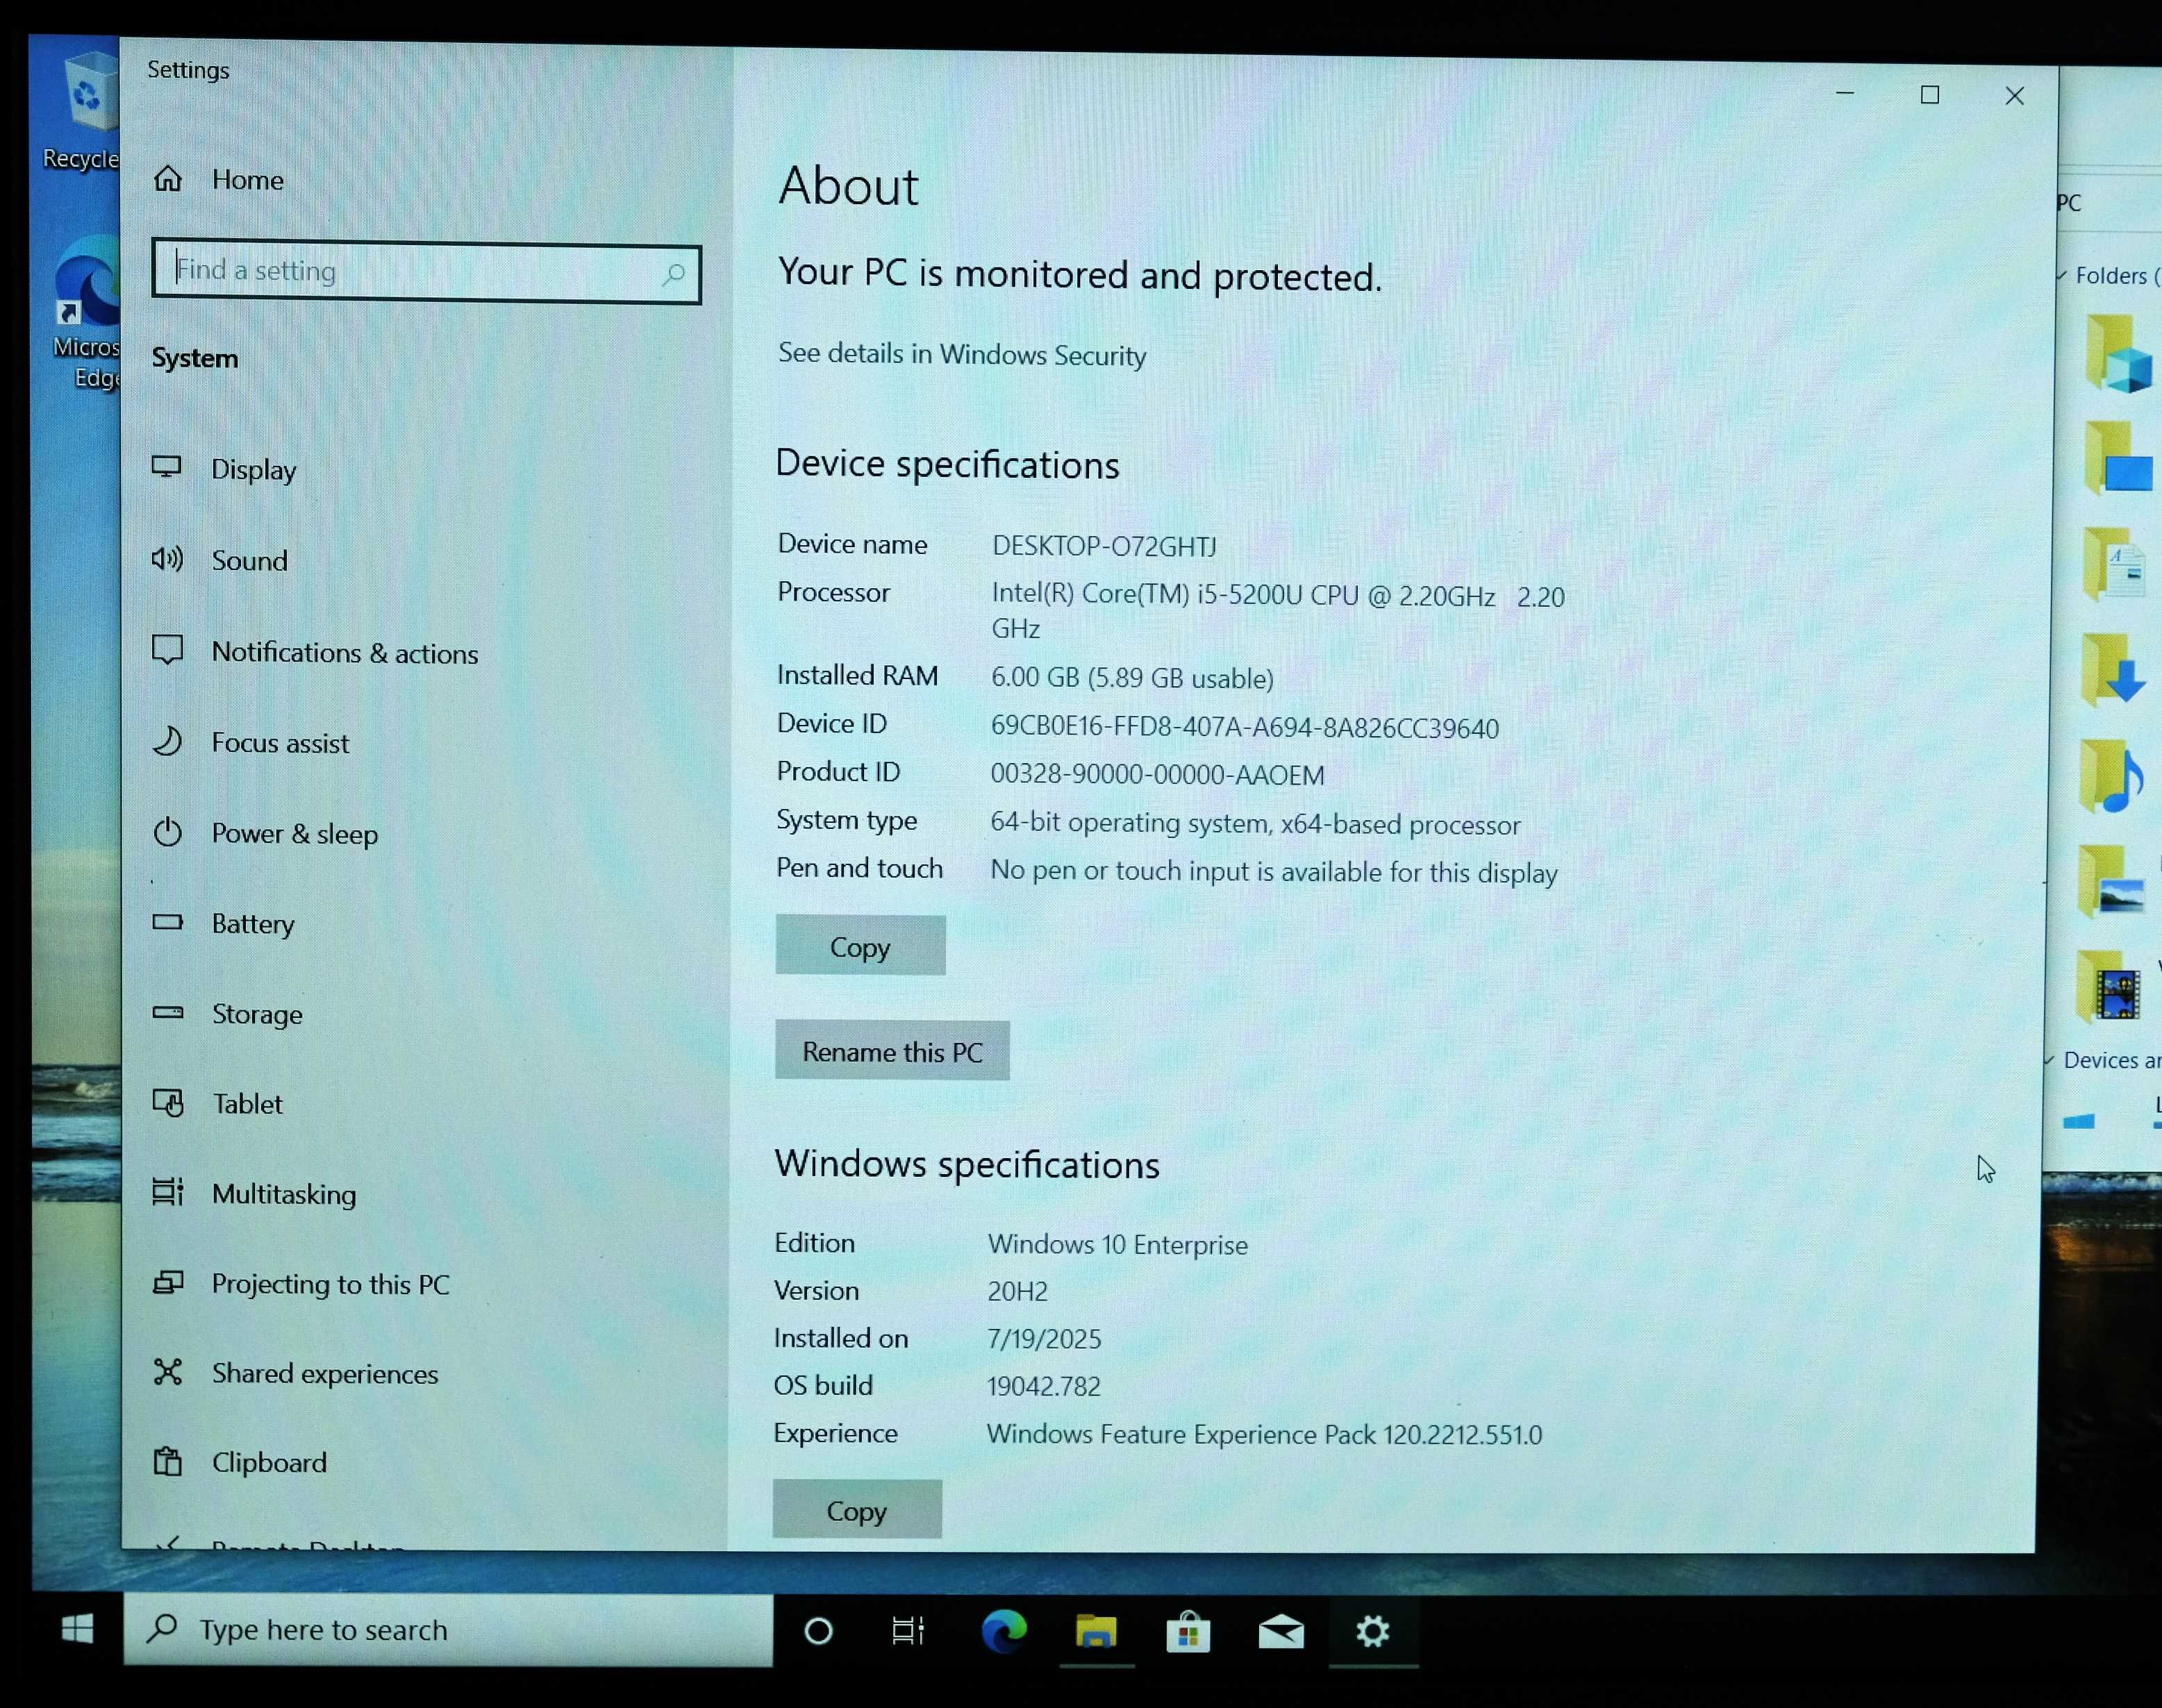Click the Focus assist moon icon
Screen dimensions: 2162x1708
tap(167, 741)
